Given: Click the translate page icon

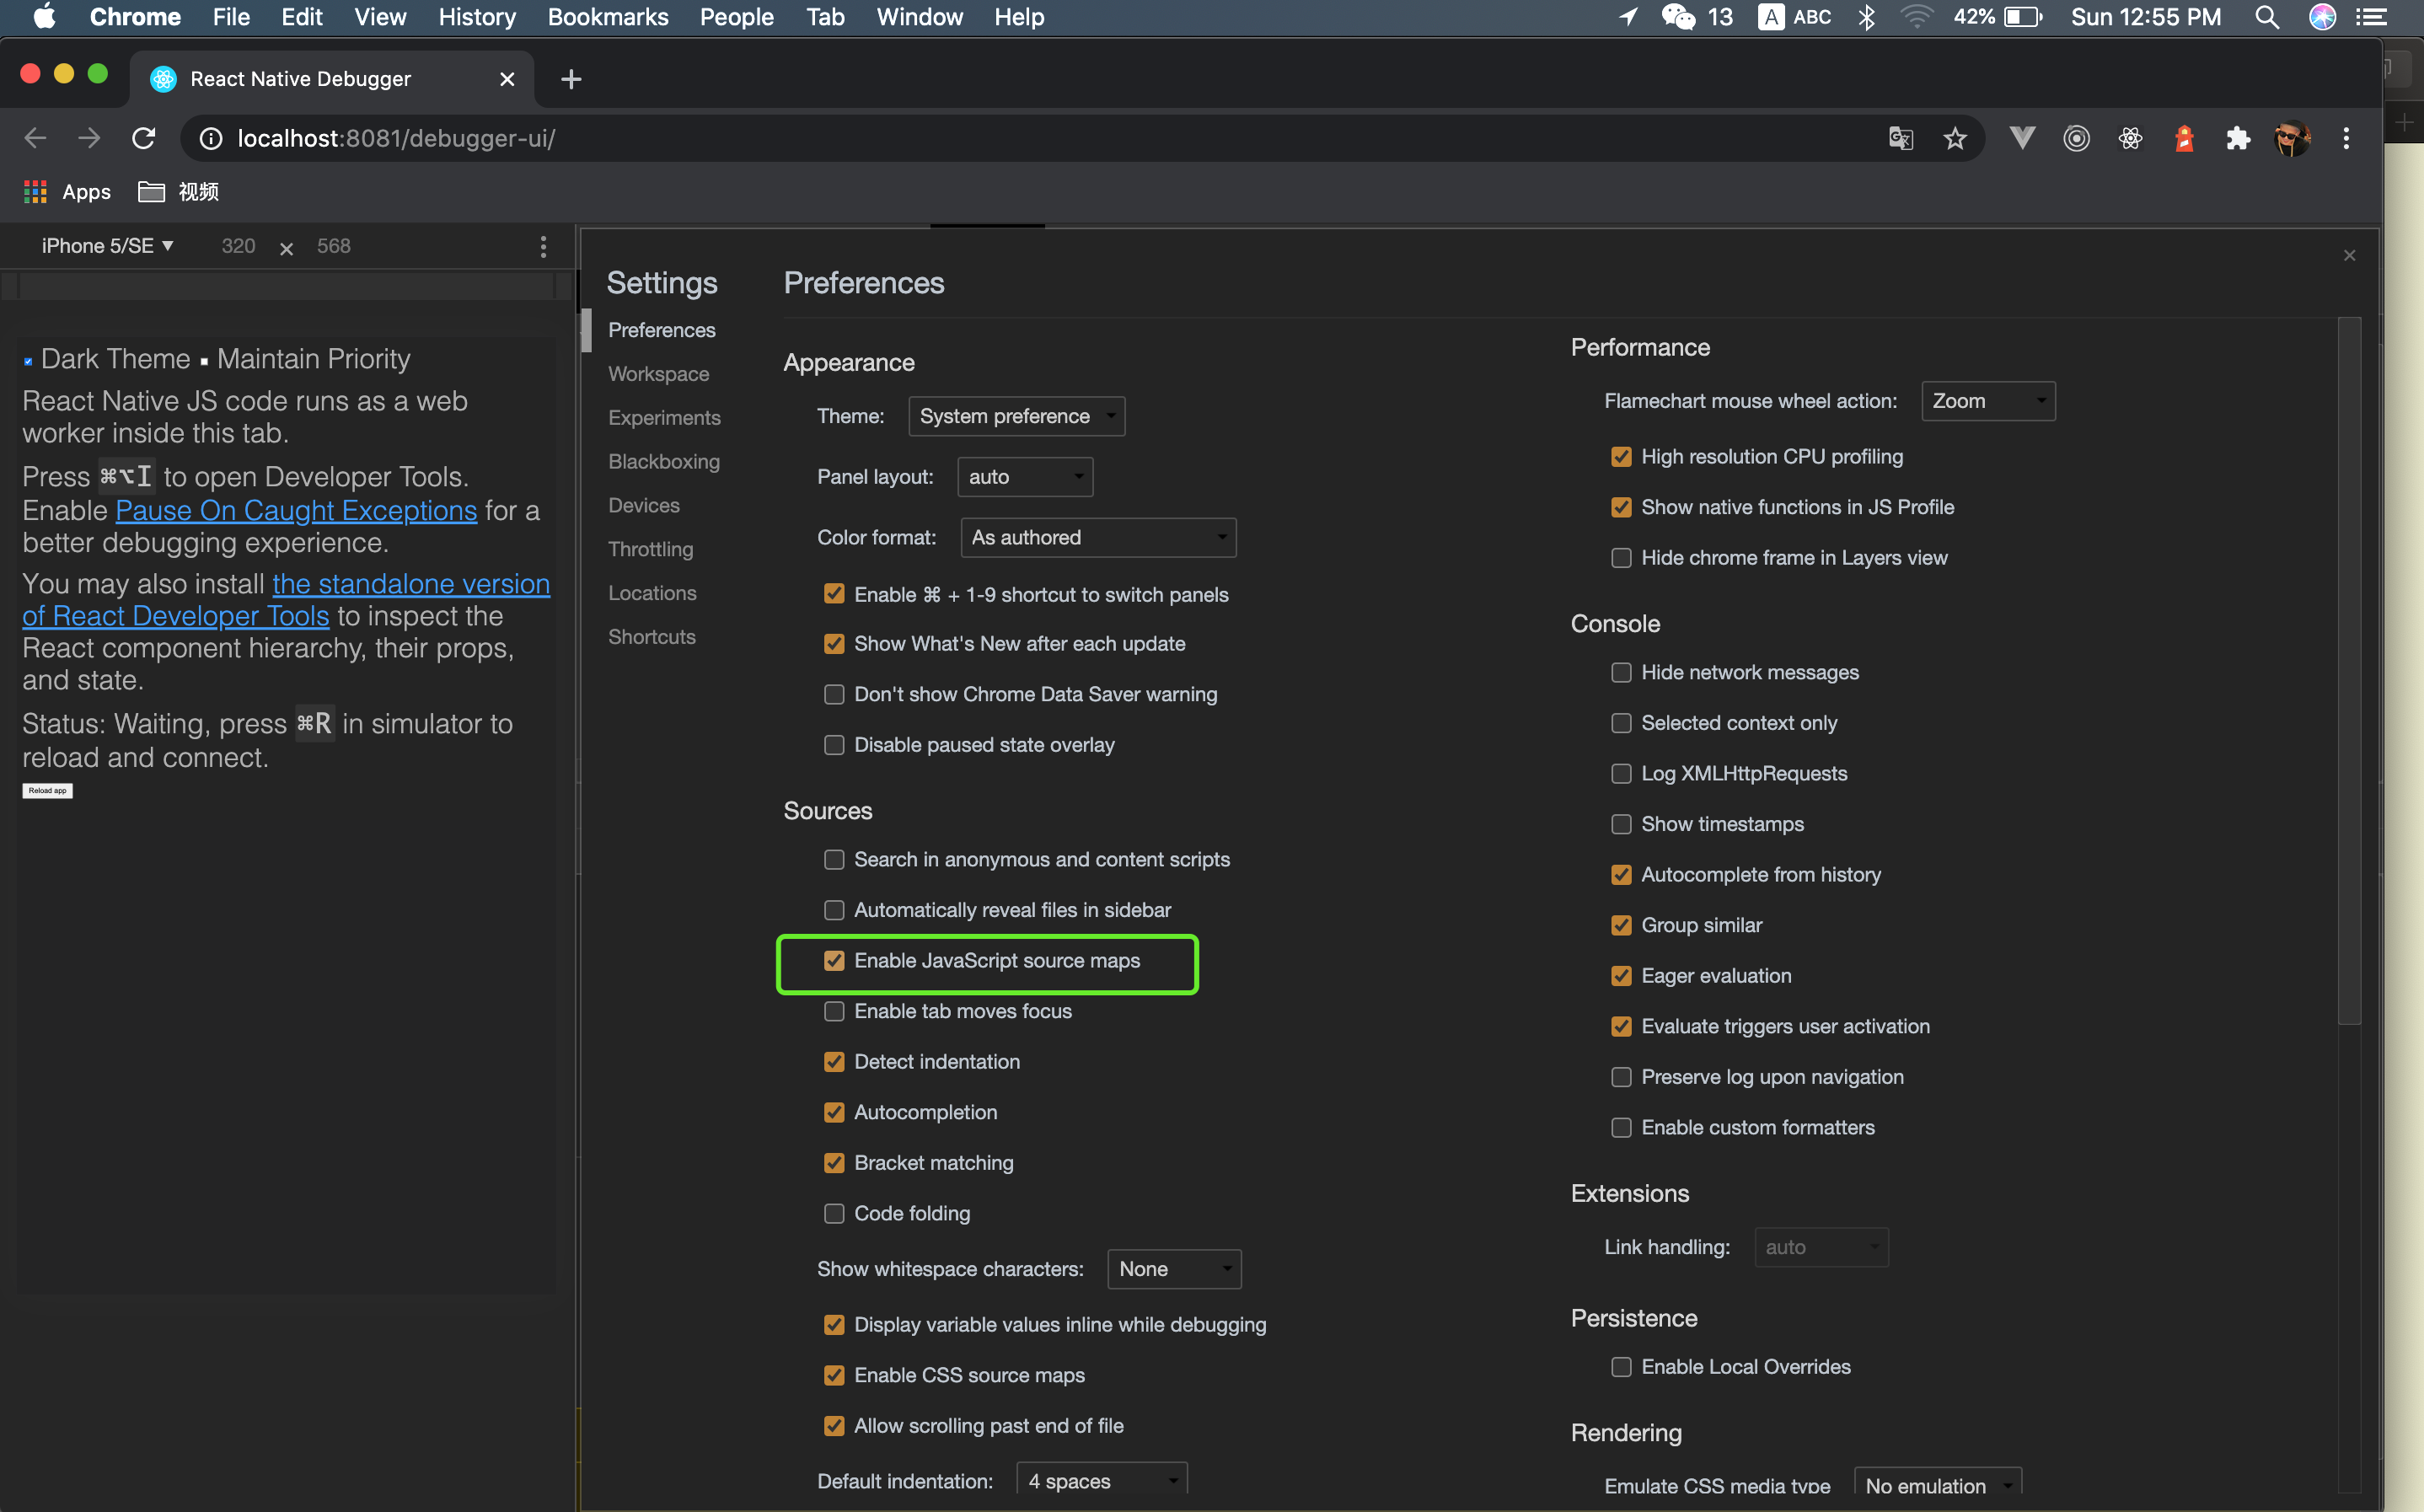Looking at the screenshot, I should 1900,138.
